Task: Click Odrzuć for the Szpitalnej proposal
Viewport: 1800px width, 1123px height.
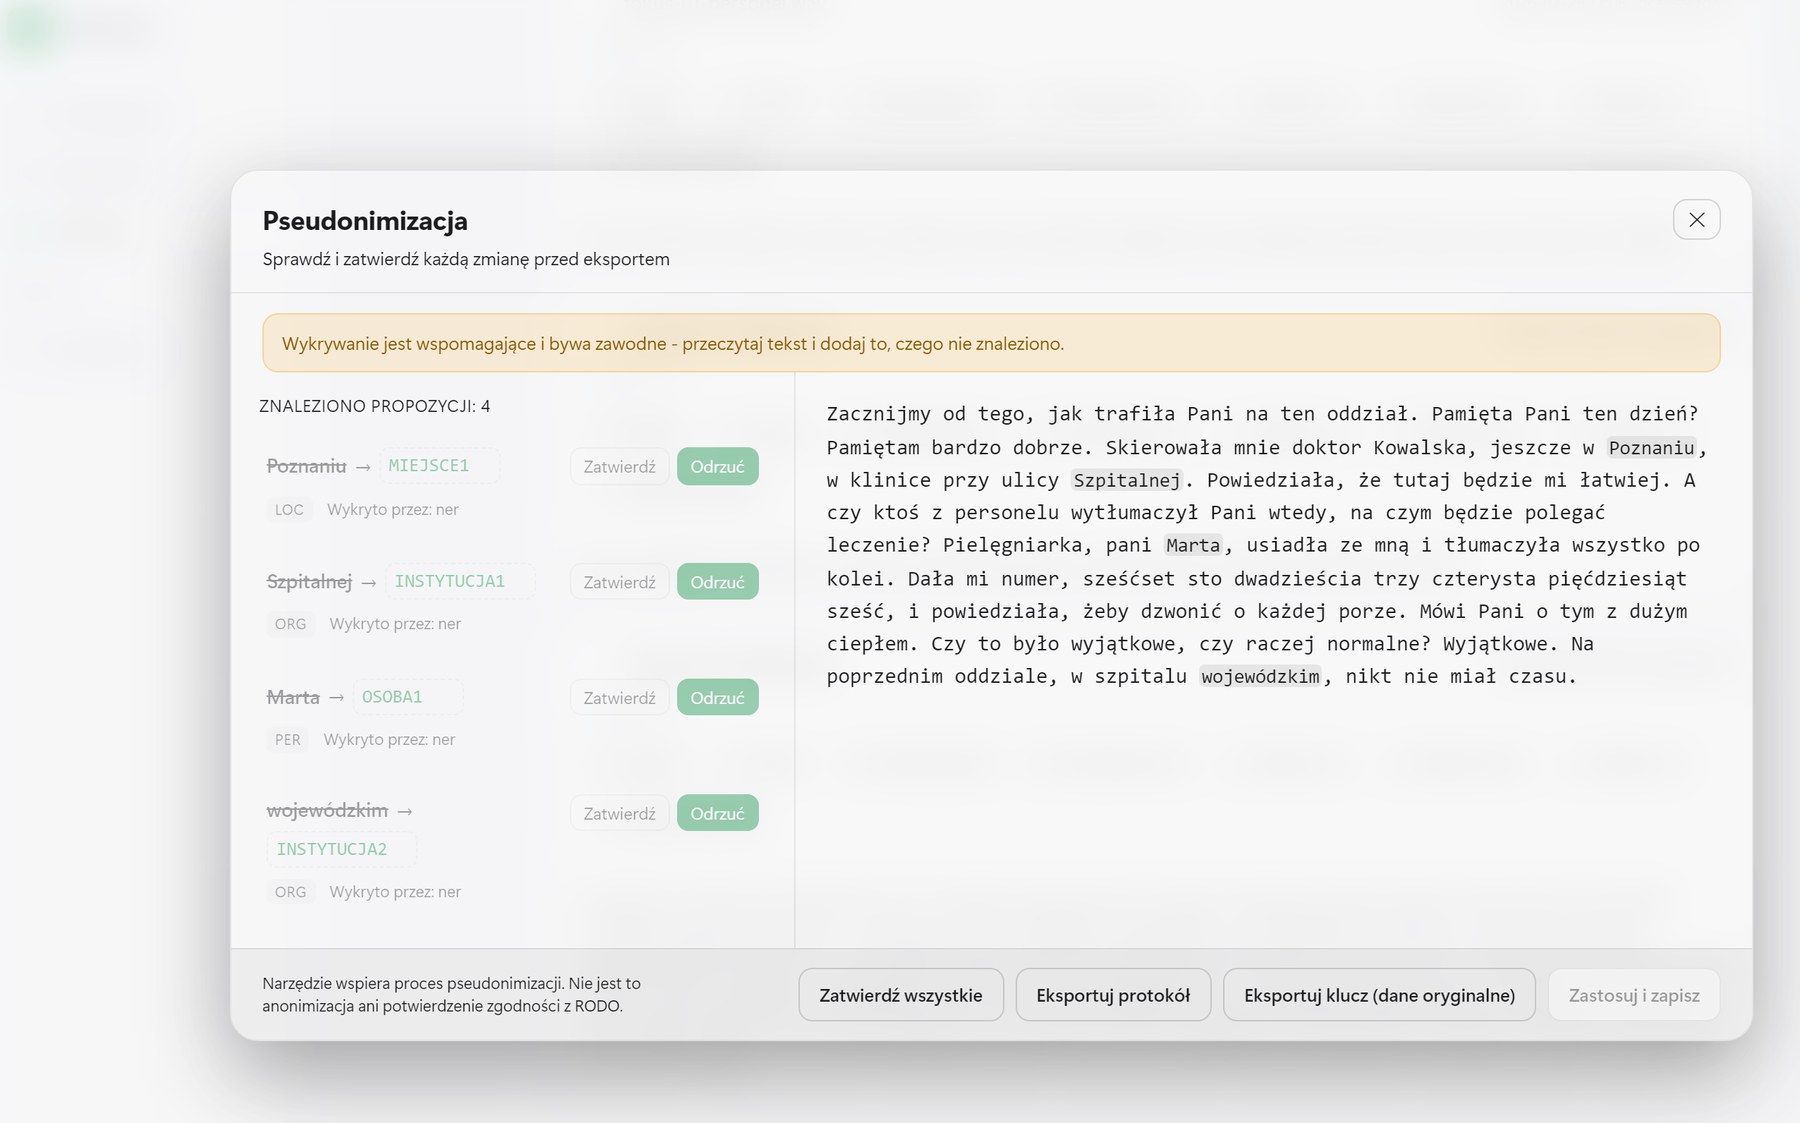Action: pos(717,582)
